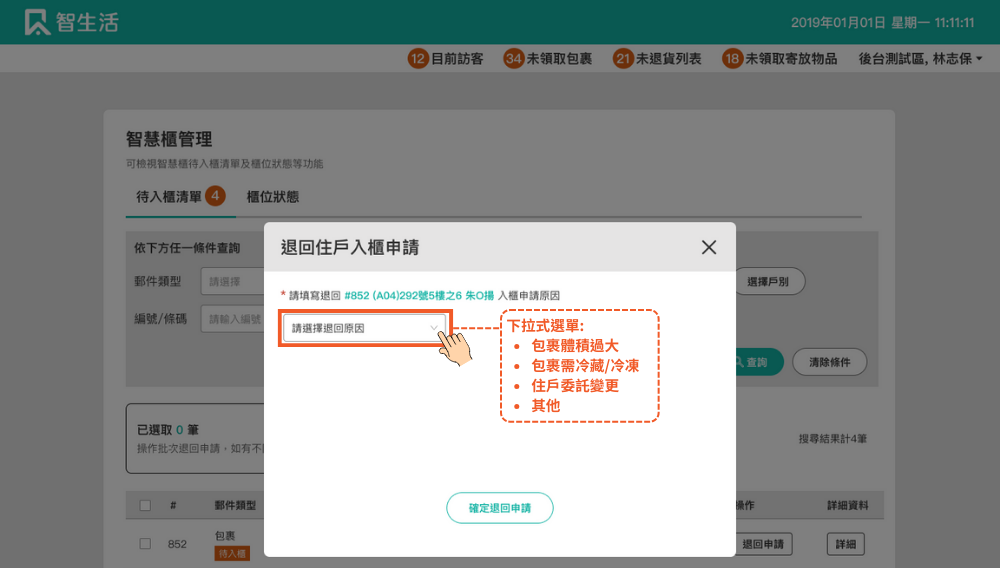Open 目前訪客 list with badge 12

pyautogui.click(x=446, y=59)
